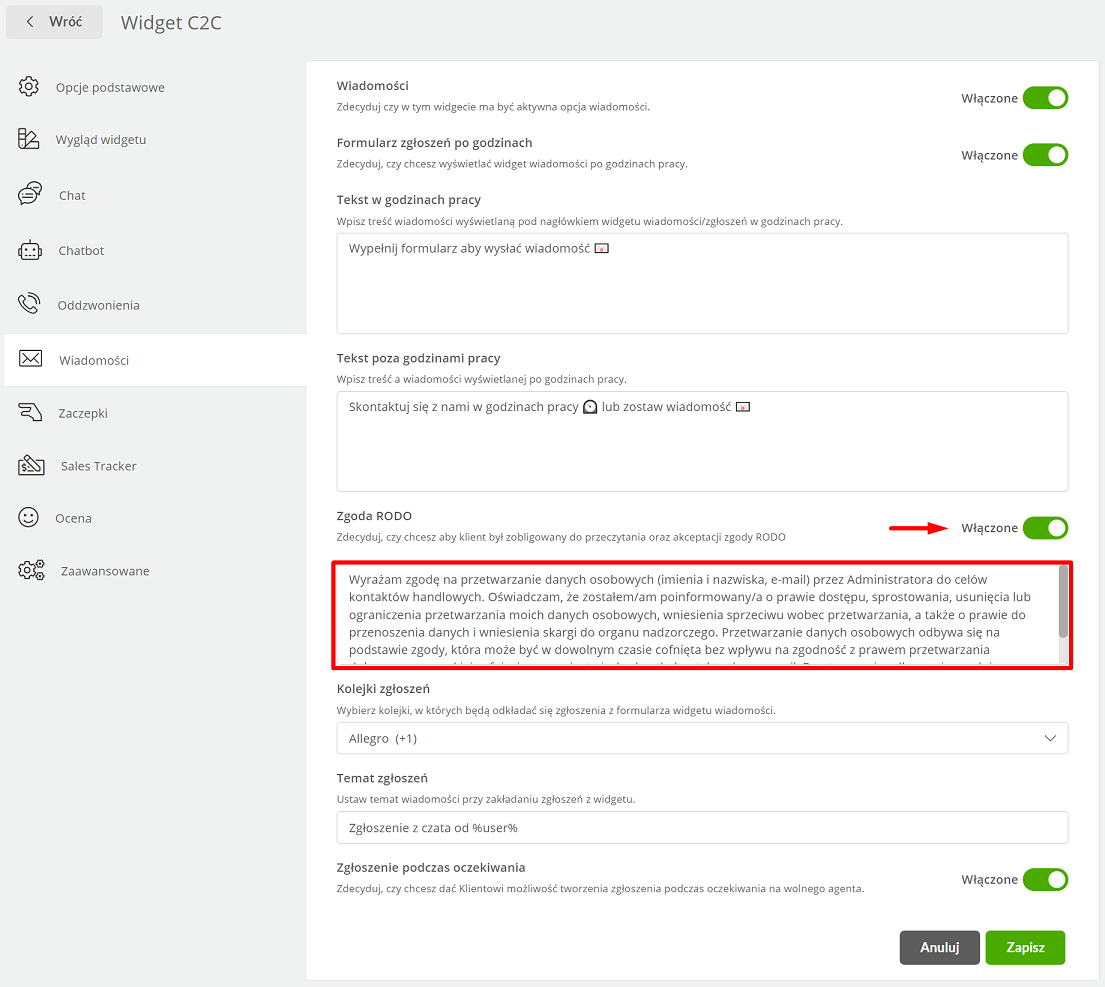
Task: Toggle the Wiadomości message option switch
Action: tap(1045, 98)
